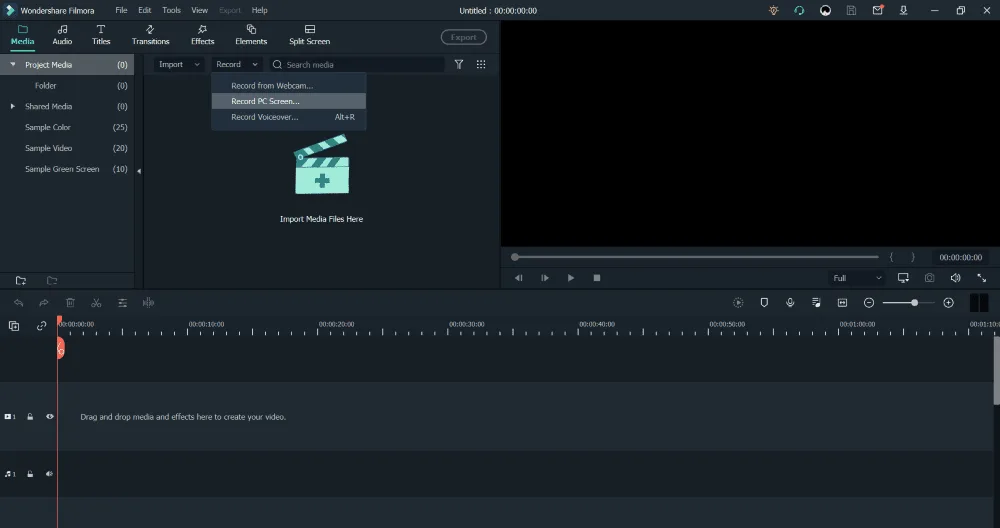
Task: Open the View menu
Action: pos(200,10)
